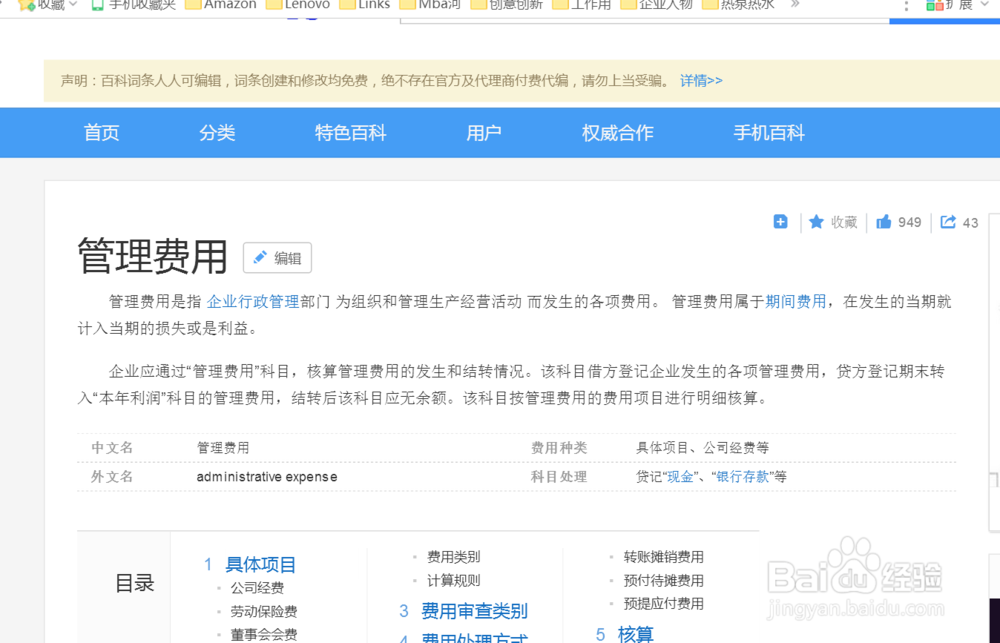
Task: Click the add-to-collection plus icon
Action: pos(780,222)
